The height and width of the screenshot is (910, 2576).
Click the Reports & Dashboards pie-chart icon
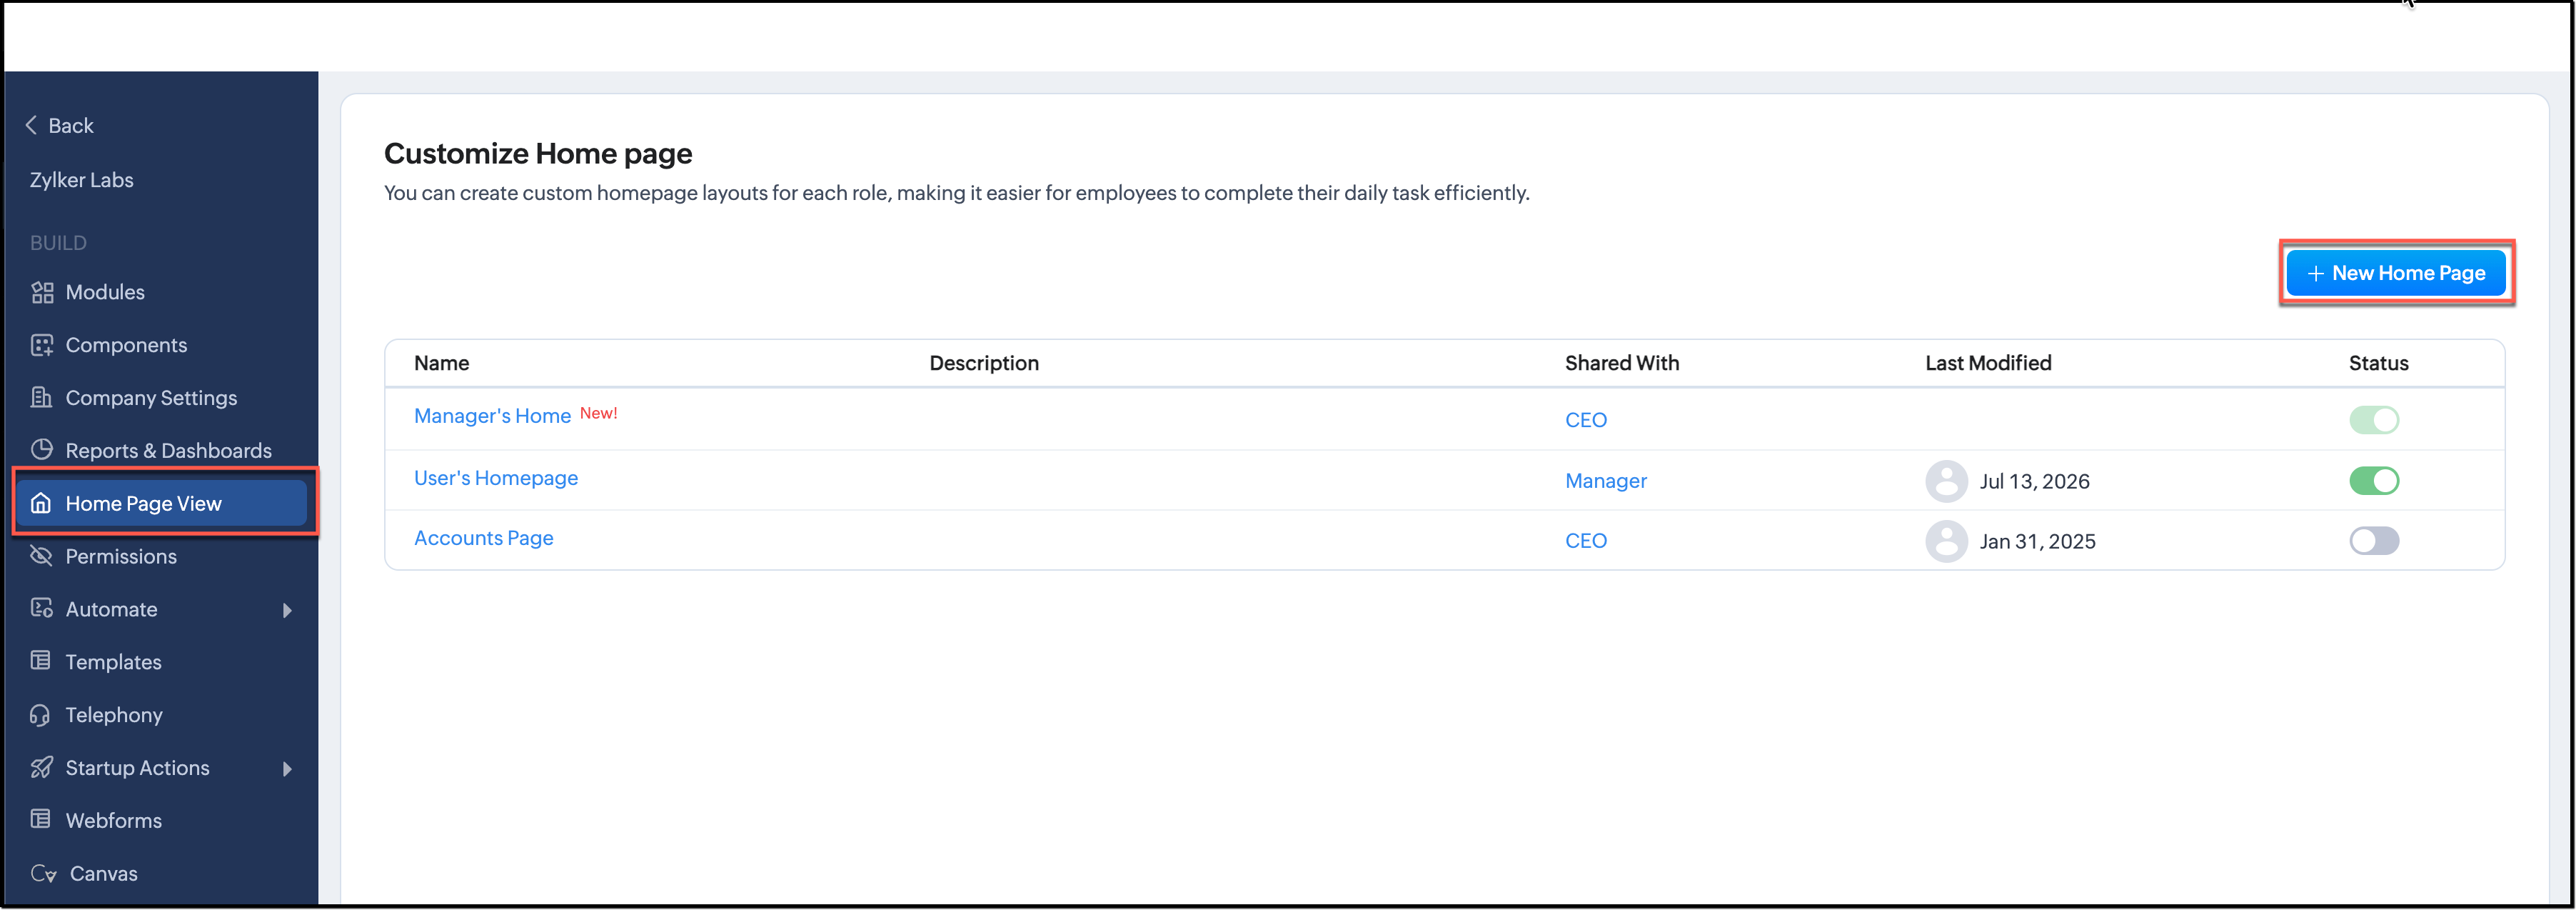[x=42, y=449]
